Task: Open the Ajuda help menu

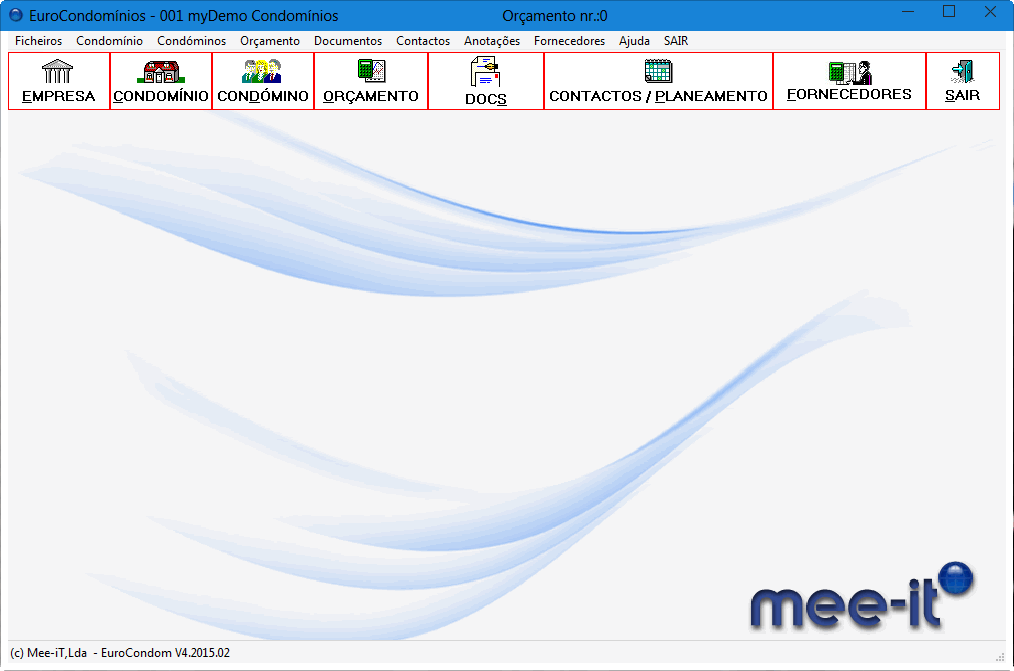Action: point(634,41)
